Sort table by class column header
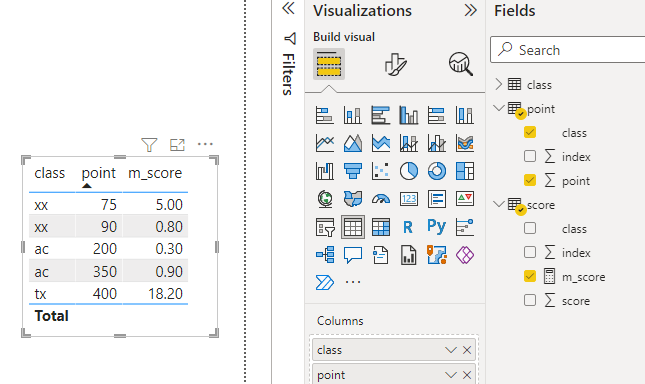Screen dimensions: 645x384 click(x=49, y=173)
